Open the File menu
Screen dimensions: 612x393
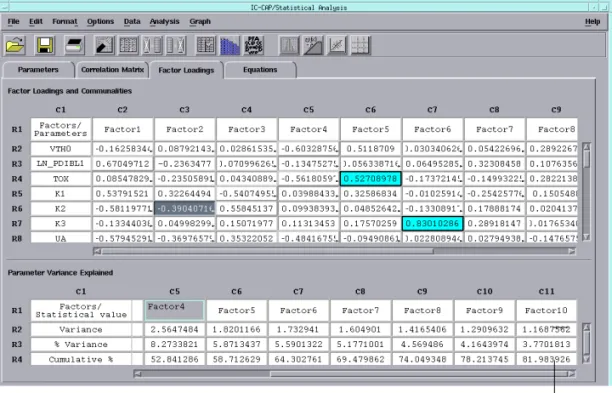click(13, 21)
